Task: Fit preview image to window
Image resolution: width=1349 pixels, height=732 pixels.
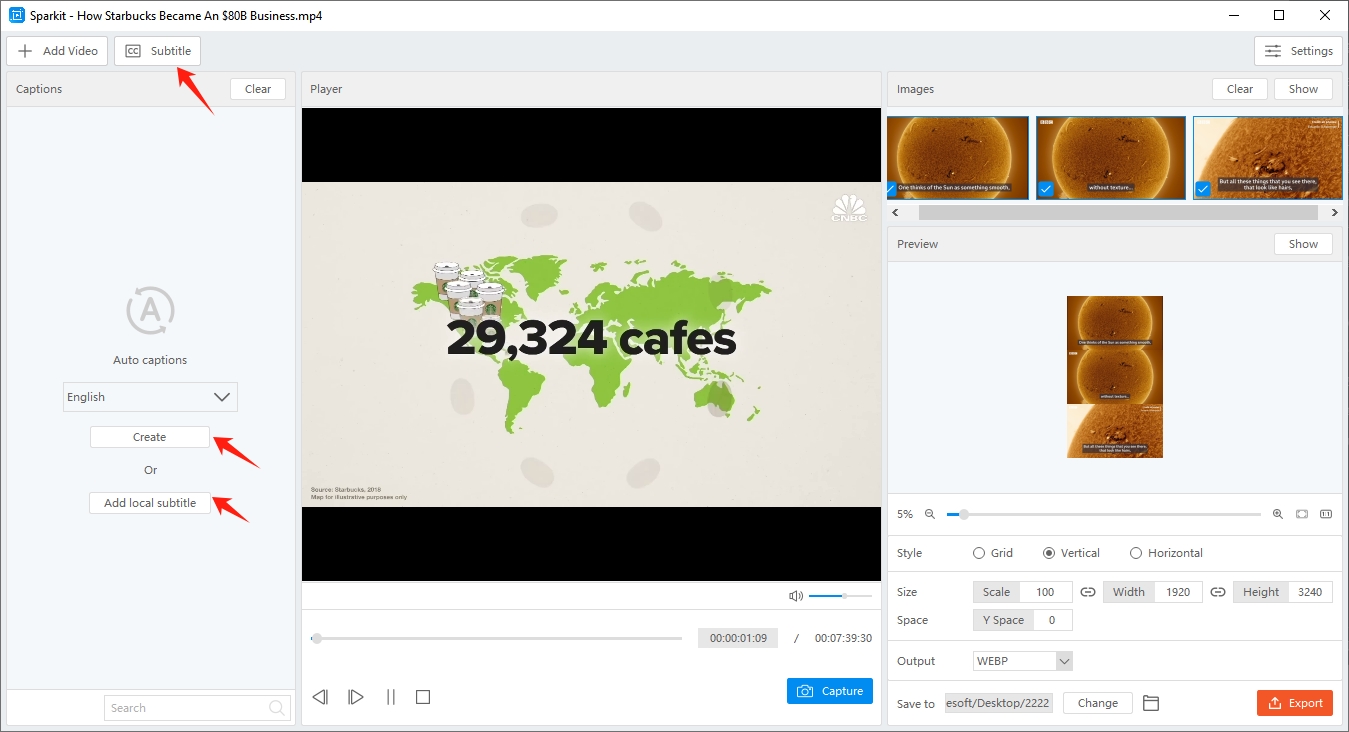Action: pyautogui.click(x=1302, y=513)
